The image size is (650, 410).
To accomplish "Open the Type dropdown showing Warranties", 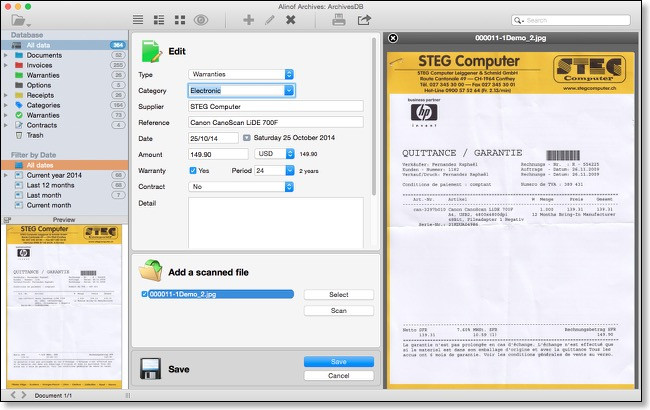I will (x=241, y=74).
